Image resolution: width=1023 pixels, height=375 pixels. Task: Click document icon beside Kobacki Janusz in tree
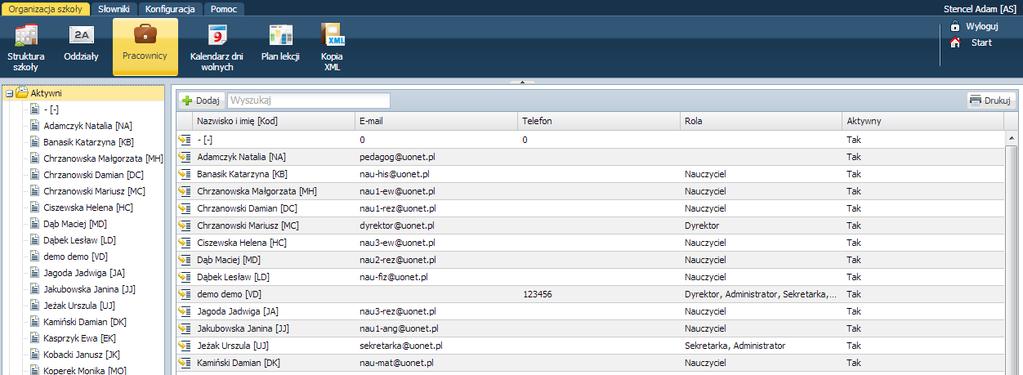[x=35, y=354]
